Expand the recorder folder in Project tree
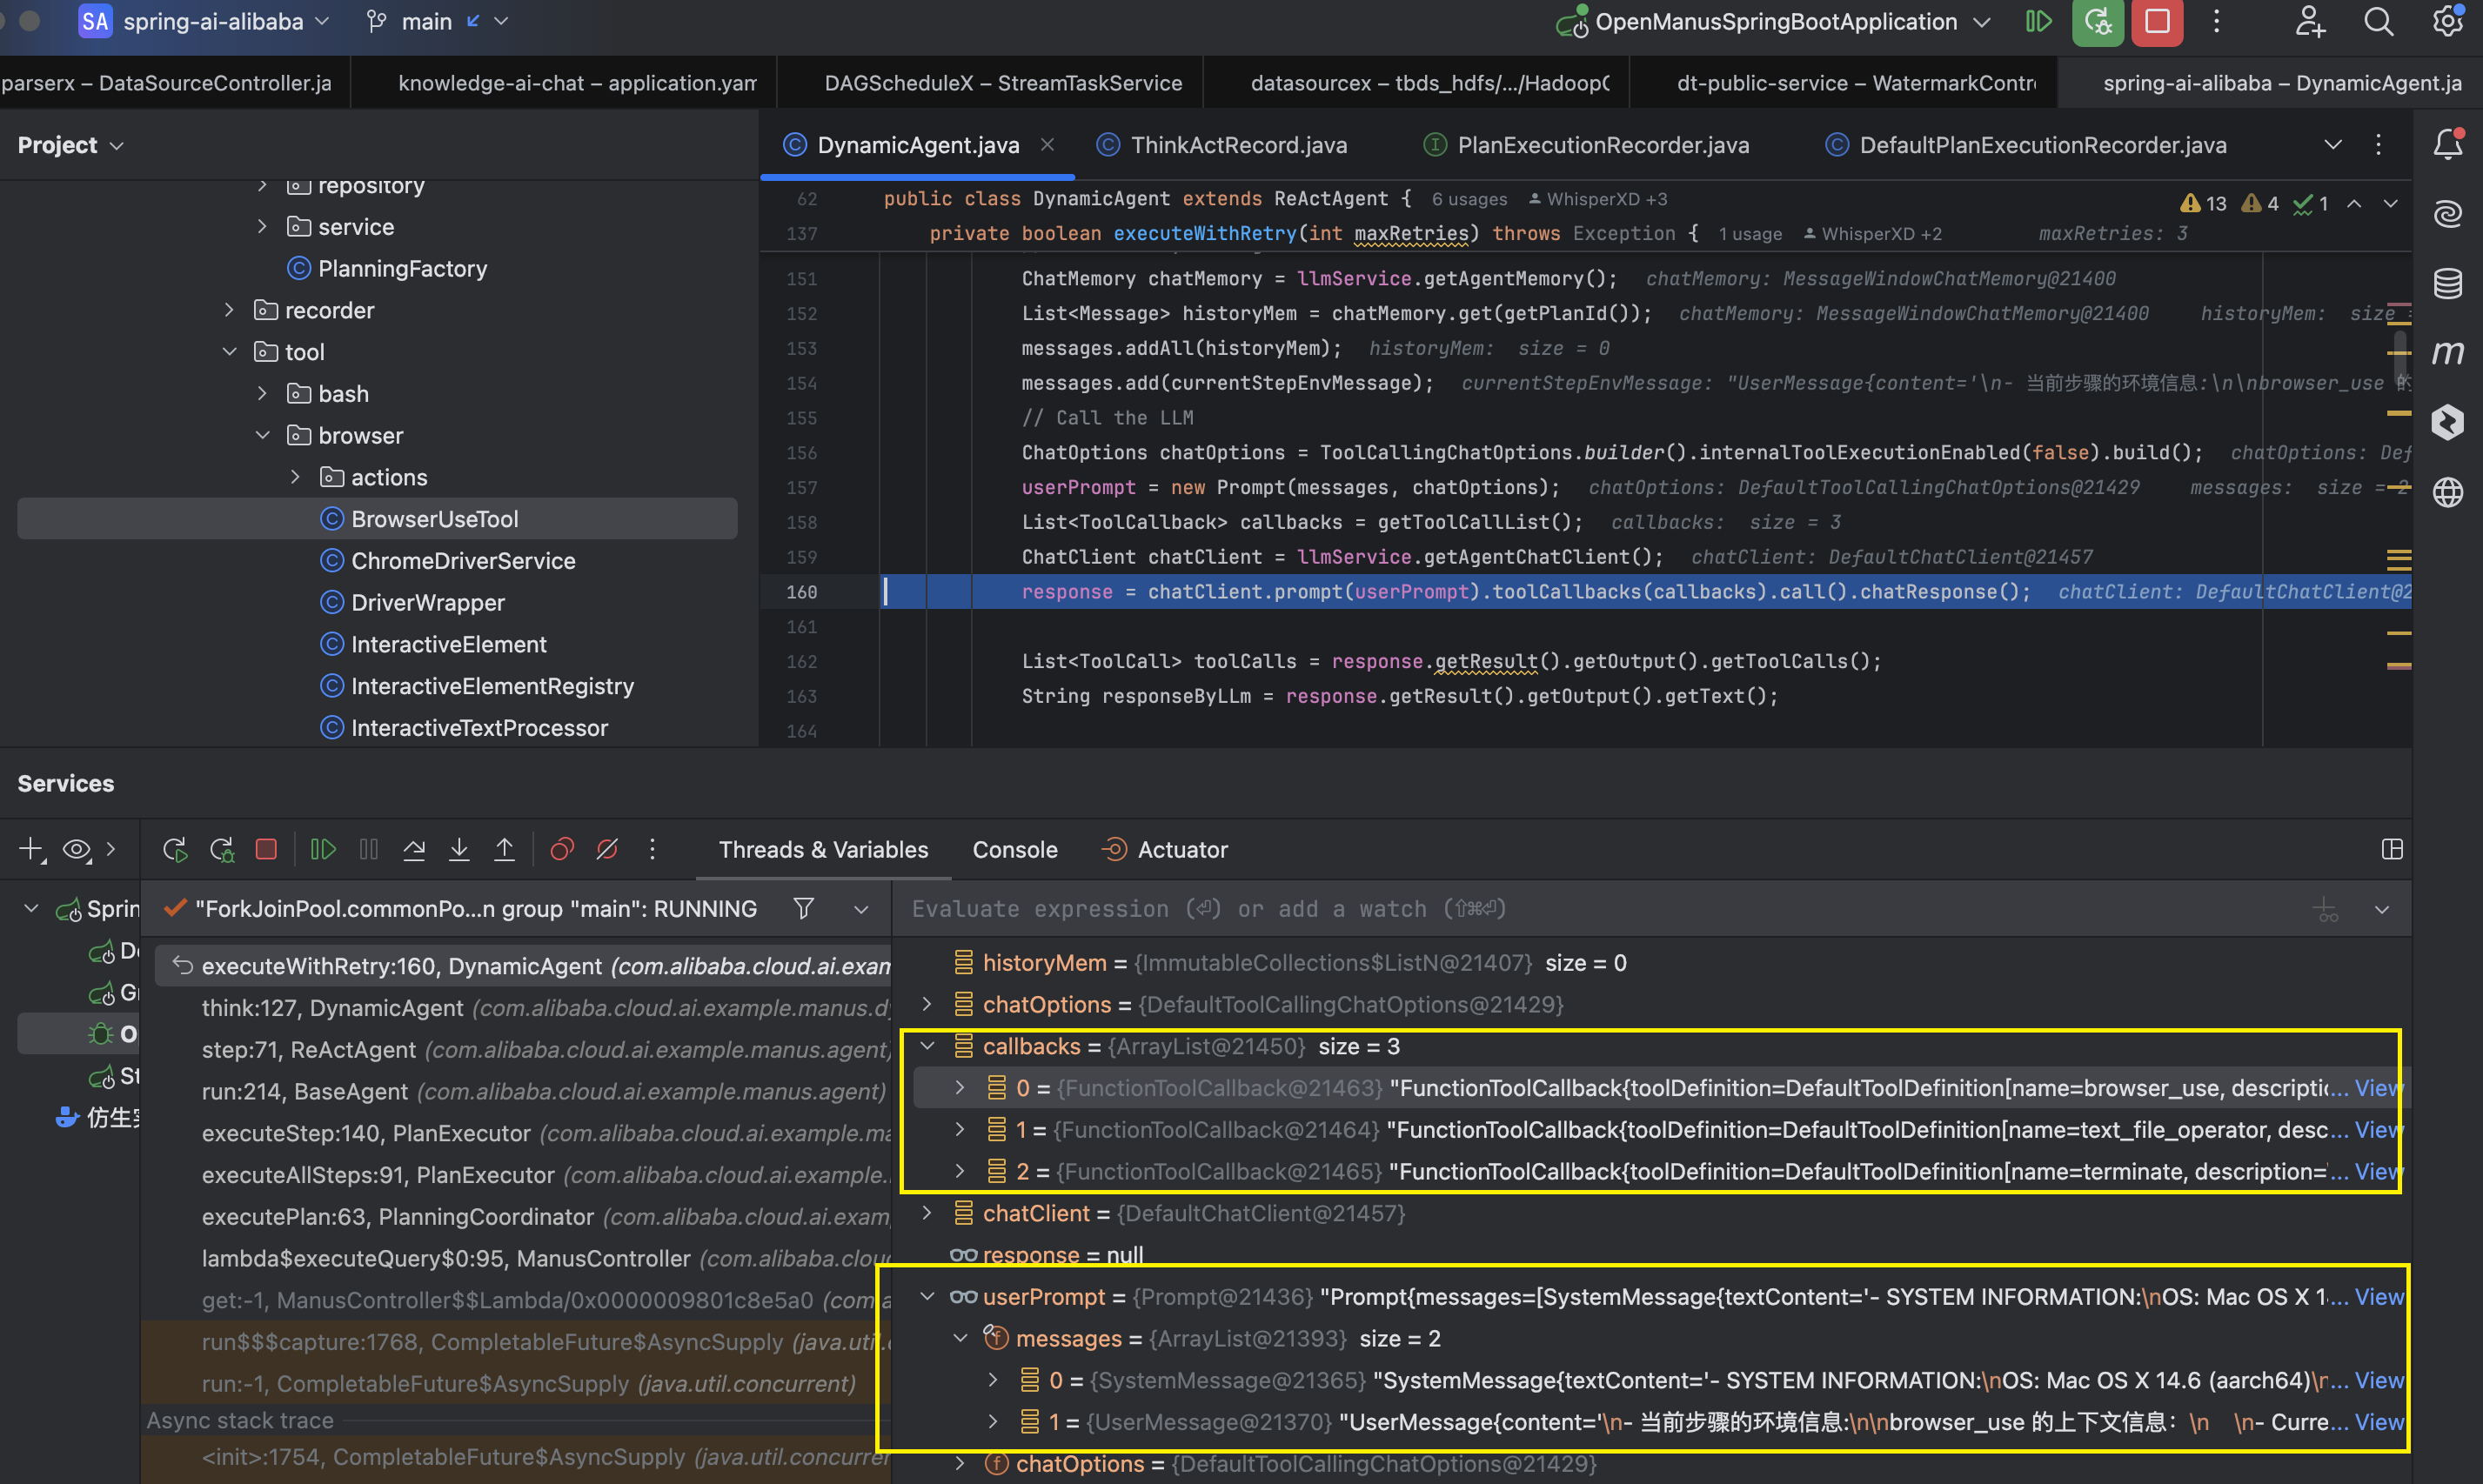 tap(229, 310)
